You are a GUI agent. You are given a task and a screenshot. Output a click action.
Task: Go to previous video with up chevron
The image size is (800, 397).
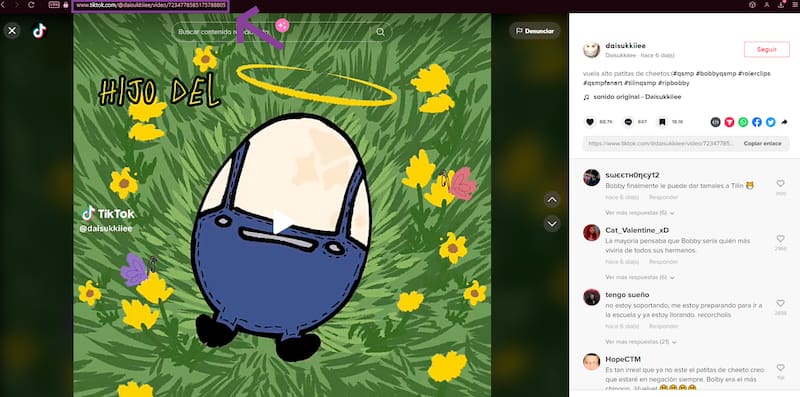[x=552, y=200]
